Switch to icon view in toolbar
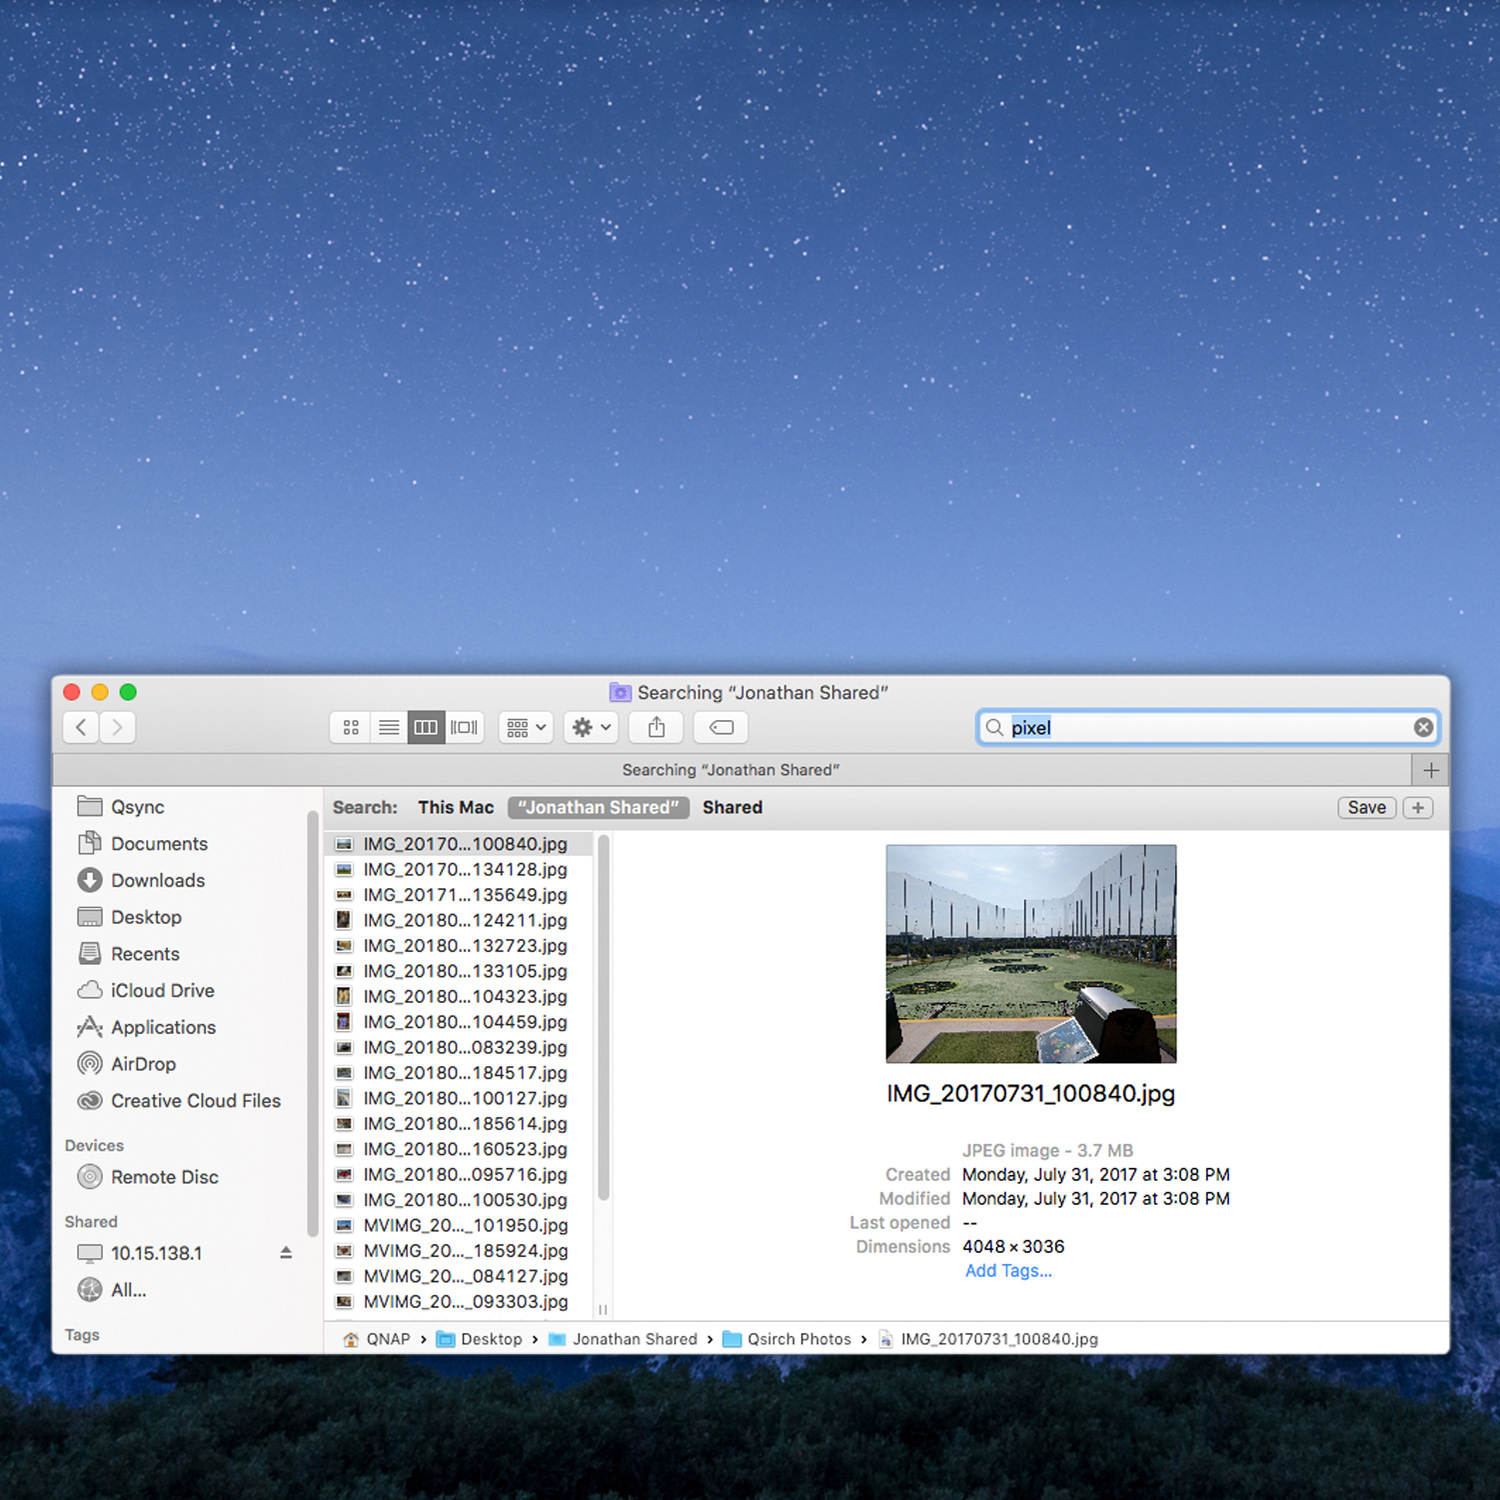This screenshot has height=1500, width=1500. click(x=351, y=728)
